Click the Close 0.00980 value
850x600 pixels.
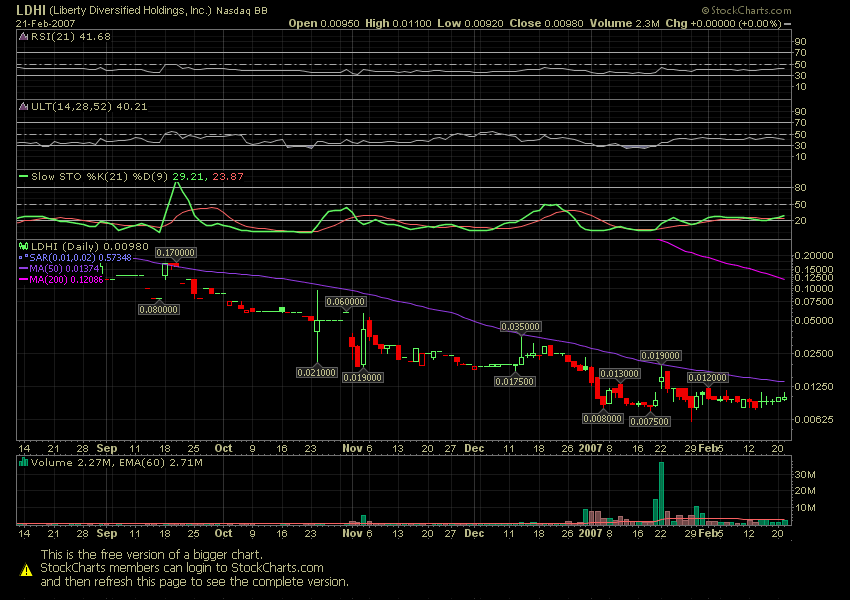pos(546,23)
